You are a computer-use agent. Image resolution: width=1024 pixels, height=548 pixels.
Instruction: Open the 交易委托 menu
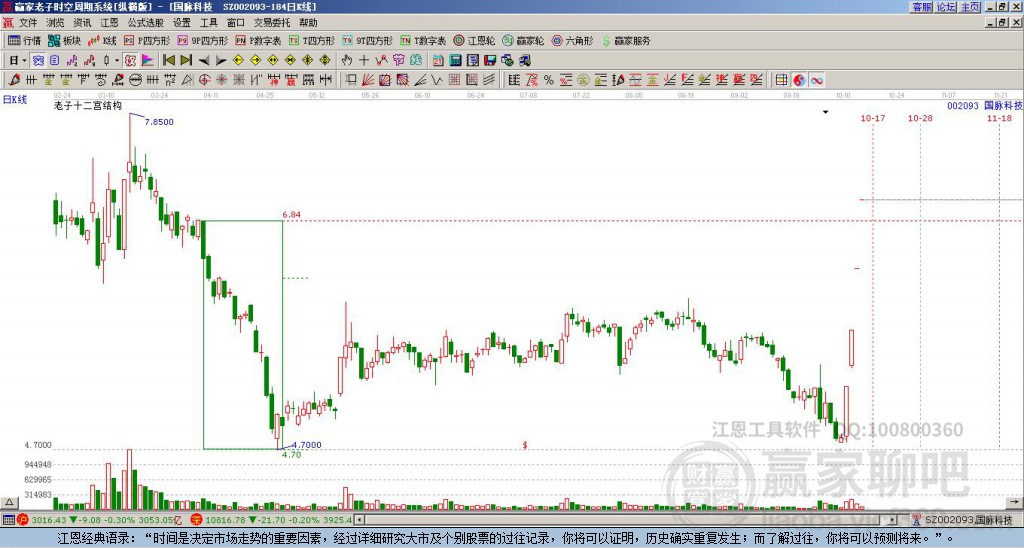point(272,23)
